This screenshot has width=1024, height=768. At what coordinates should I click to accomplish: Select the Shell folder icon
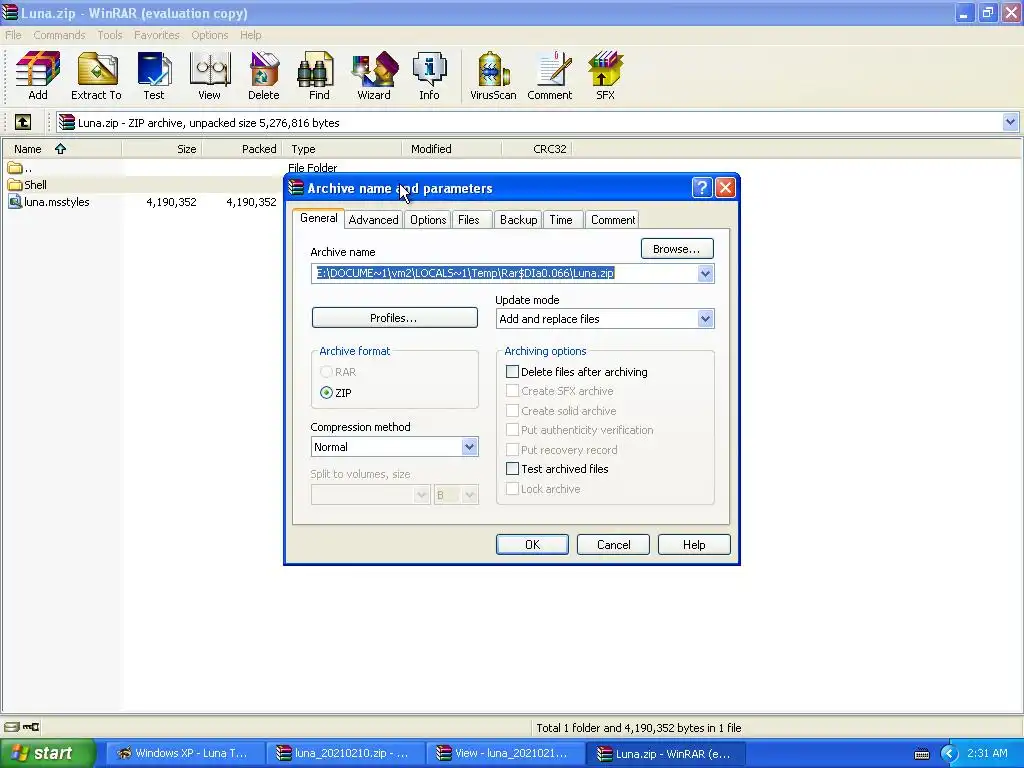click(x=15, y=185)
